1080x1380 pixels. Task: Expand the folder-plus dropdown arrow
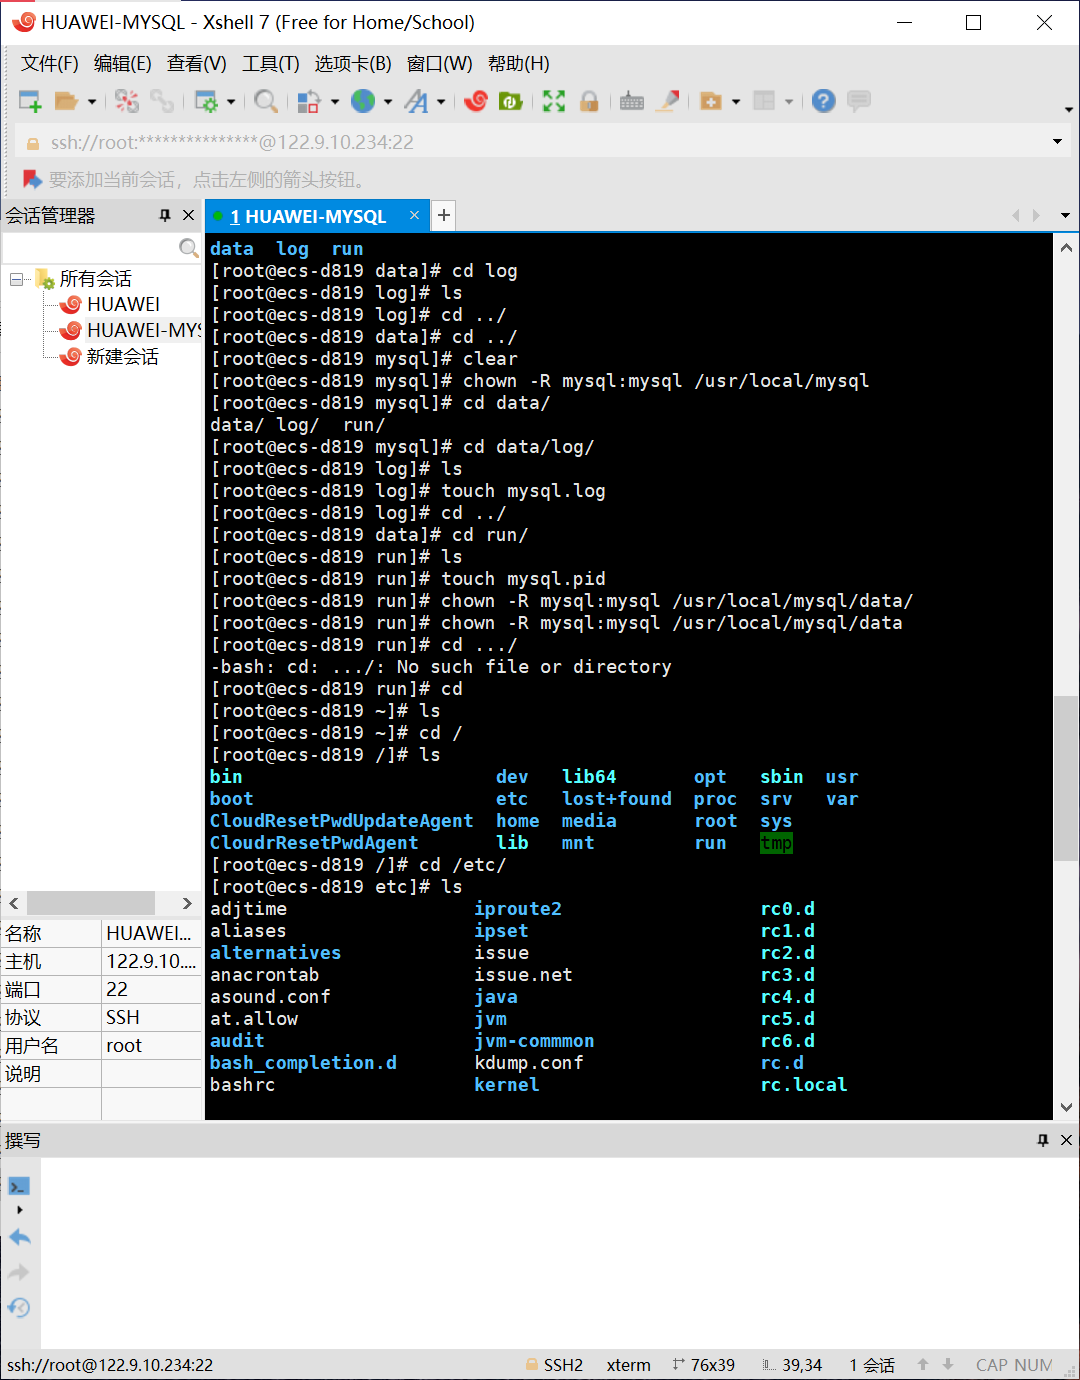point(736,101)
